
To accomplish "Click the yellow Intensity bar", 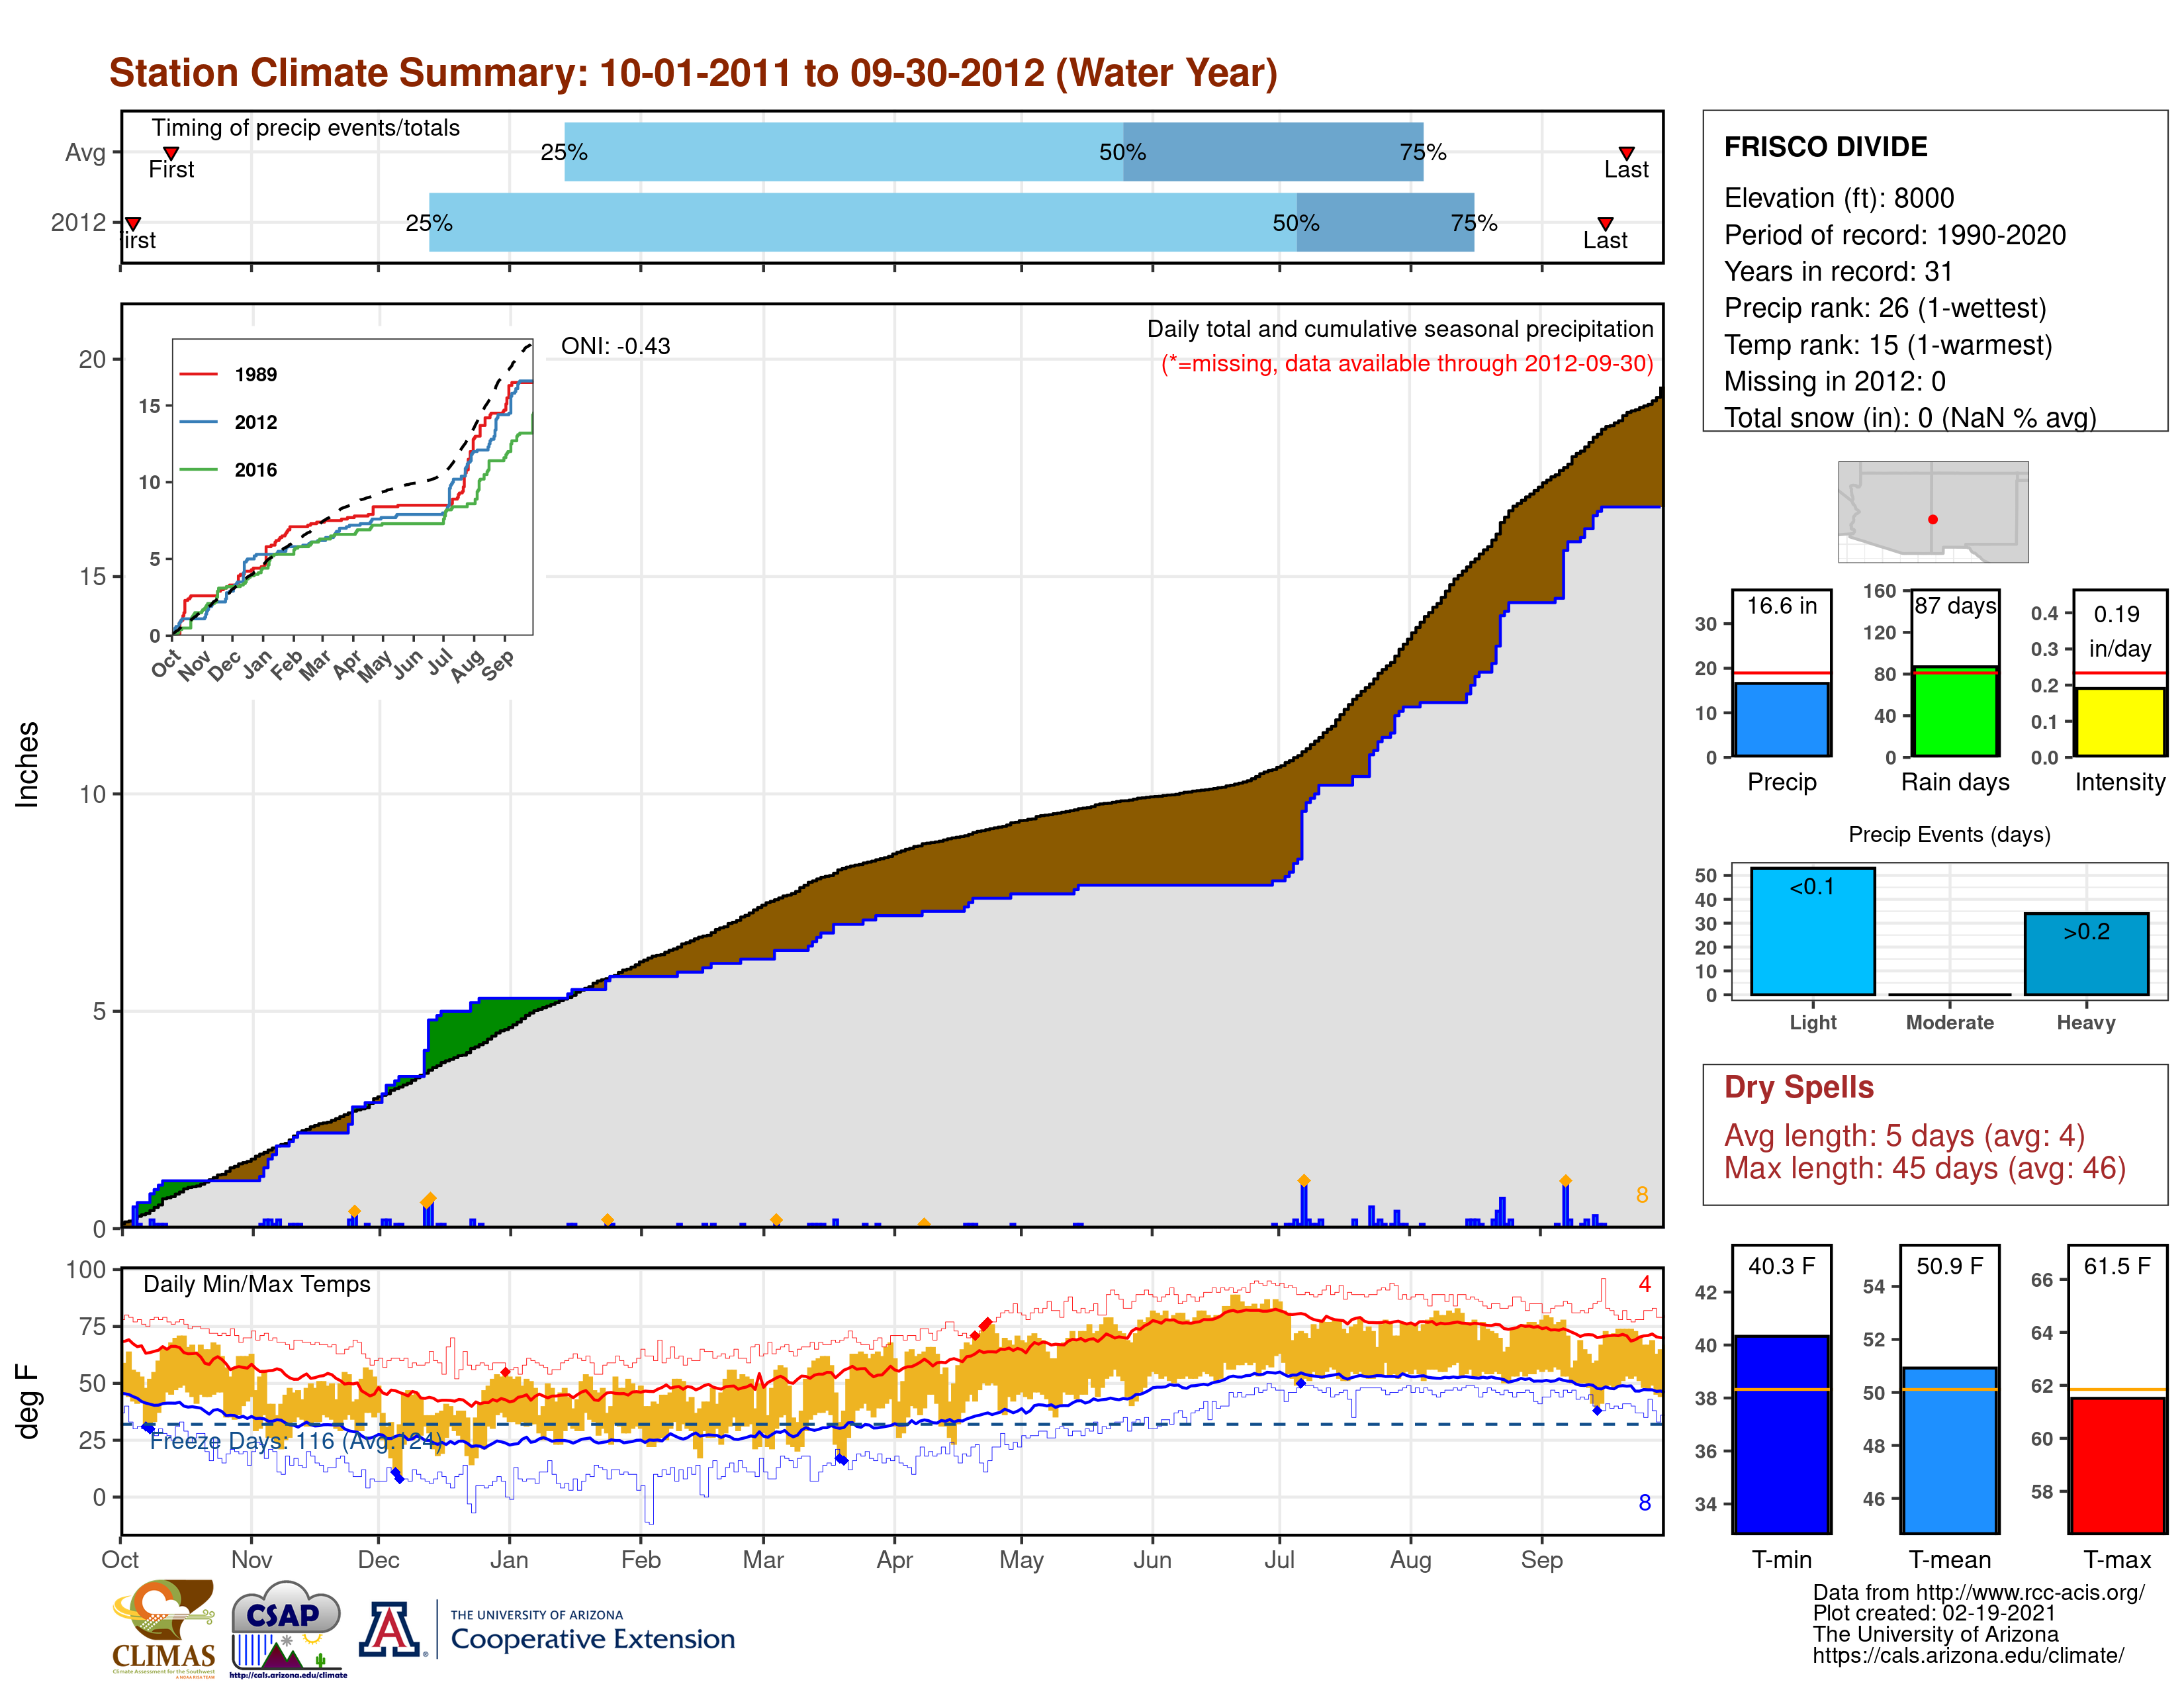I will (2120, 721).
